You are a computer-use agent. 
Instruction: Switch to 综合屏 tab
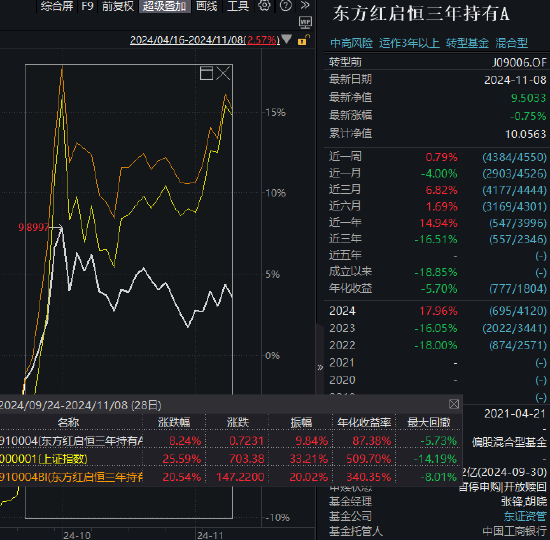click(x=56, y=6)
